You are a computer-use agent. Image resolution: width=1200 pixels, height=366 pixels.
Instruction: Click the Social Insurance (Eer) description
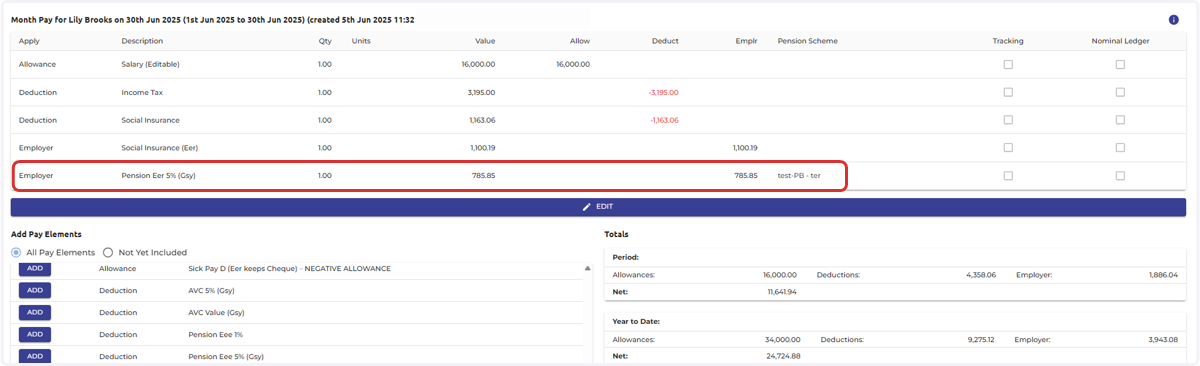(x=160, y=148)
